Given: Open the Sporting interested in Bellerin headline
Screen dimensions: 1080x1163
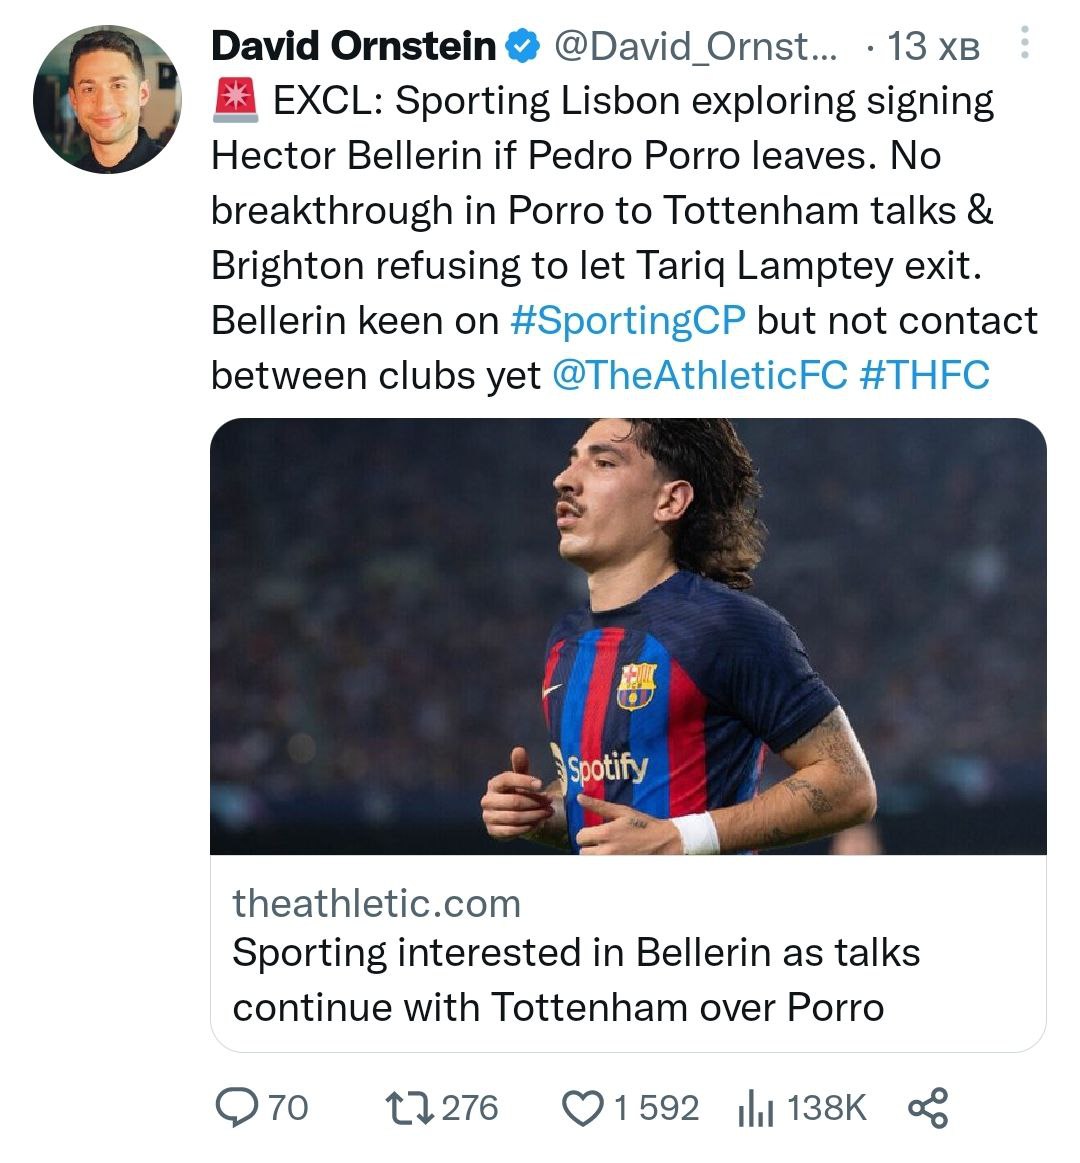Looking at the screenshot, I should point(575,979).
